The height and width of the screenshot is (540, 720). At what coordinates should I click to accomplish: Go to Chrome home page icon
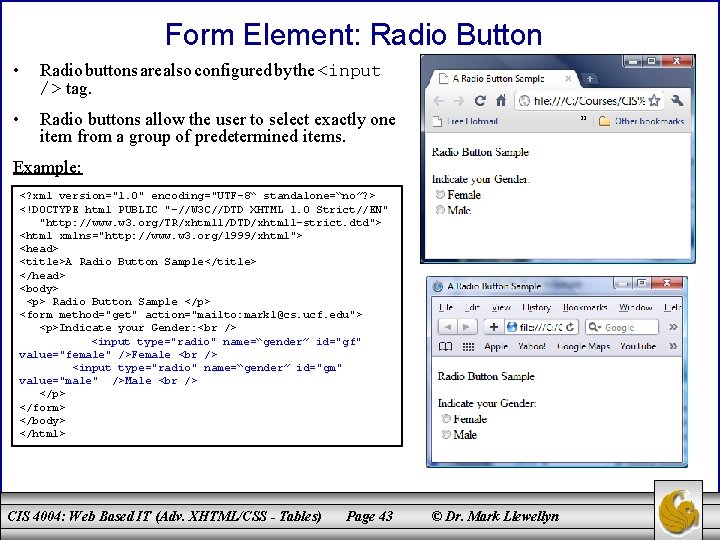pos(501,101)
